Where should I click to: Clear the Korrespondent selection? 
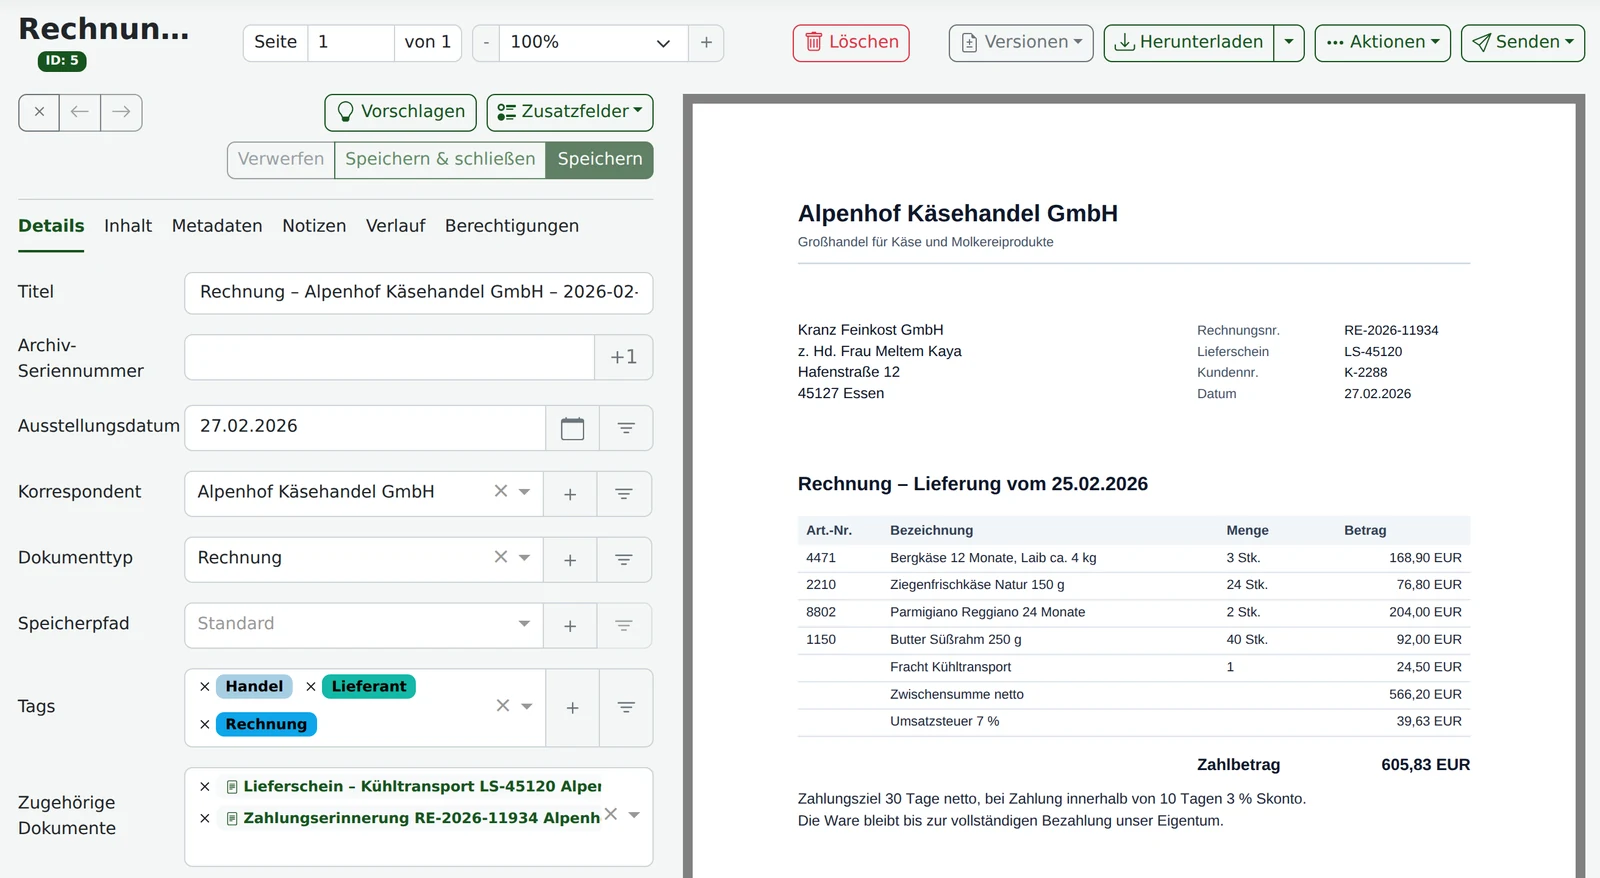[x=501, y=491]
